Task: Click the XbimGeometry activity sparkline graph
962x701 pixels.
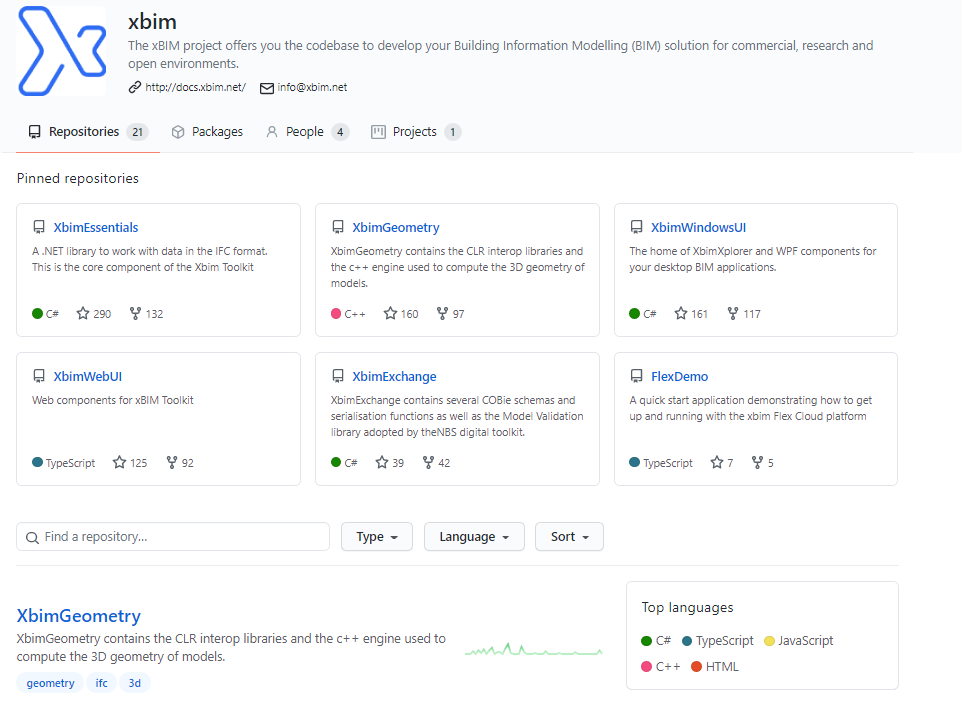Action: coord(534,649)
